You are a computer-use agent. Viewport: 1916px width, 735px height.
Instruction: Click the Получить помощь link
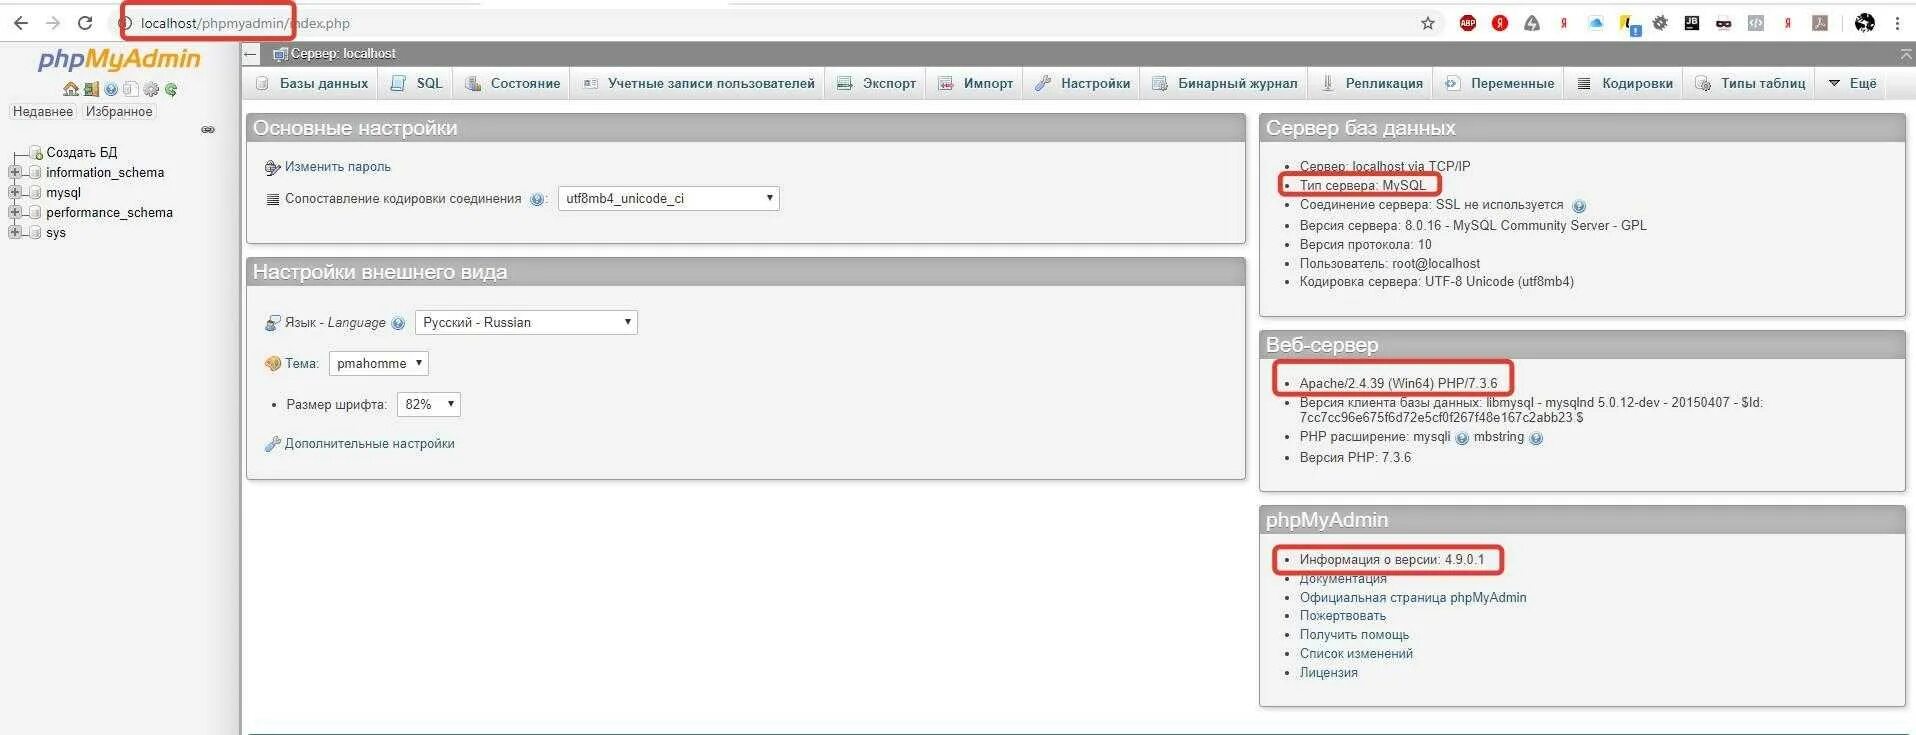[x=1354, y=635]
